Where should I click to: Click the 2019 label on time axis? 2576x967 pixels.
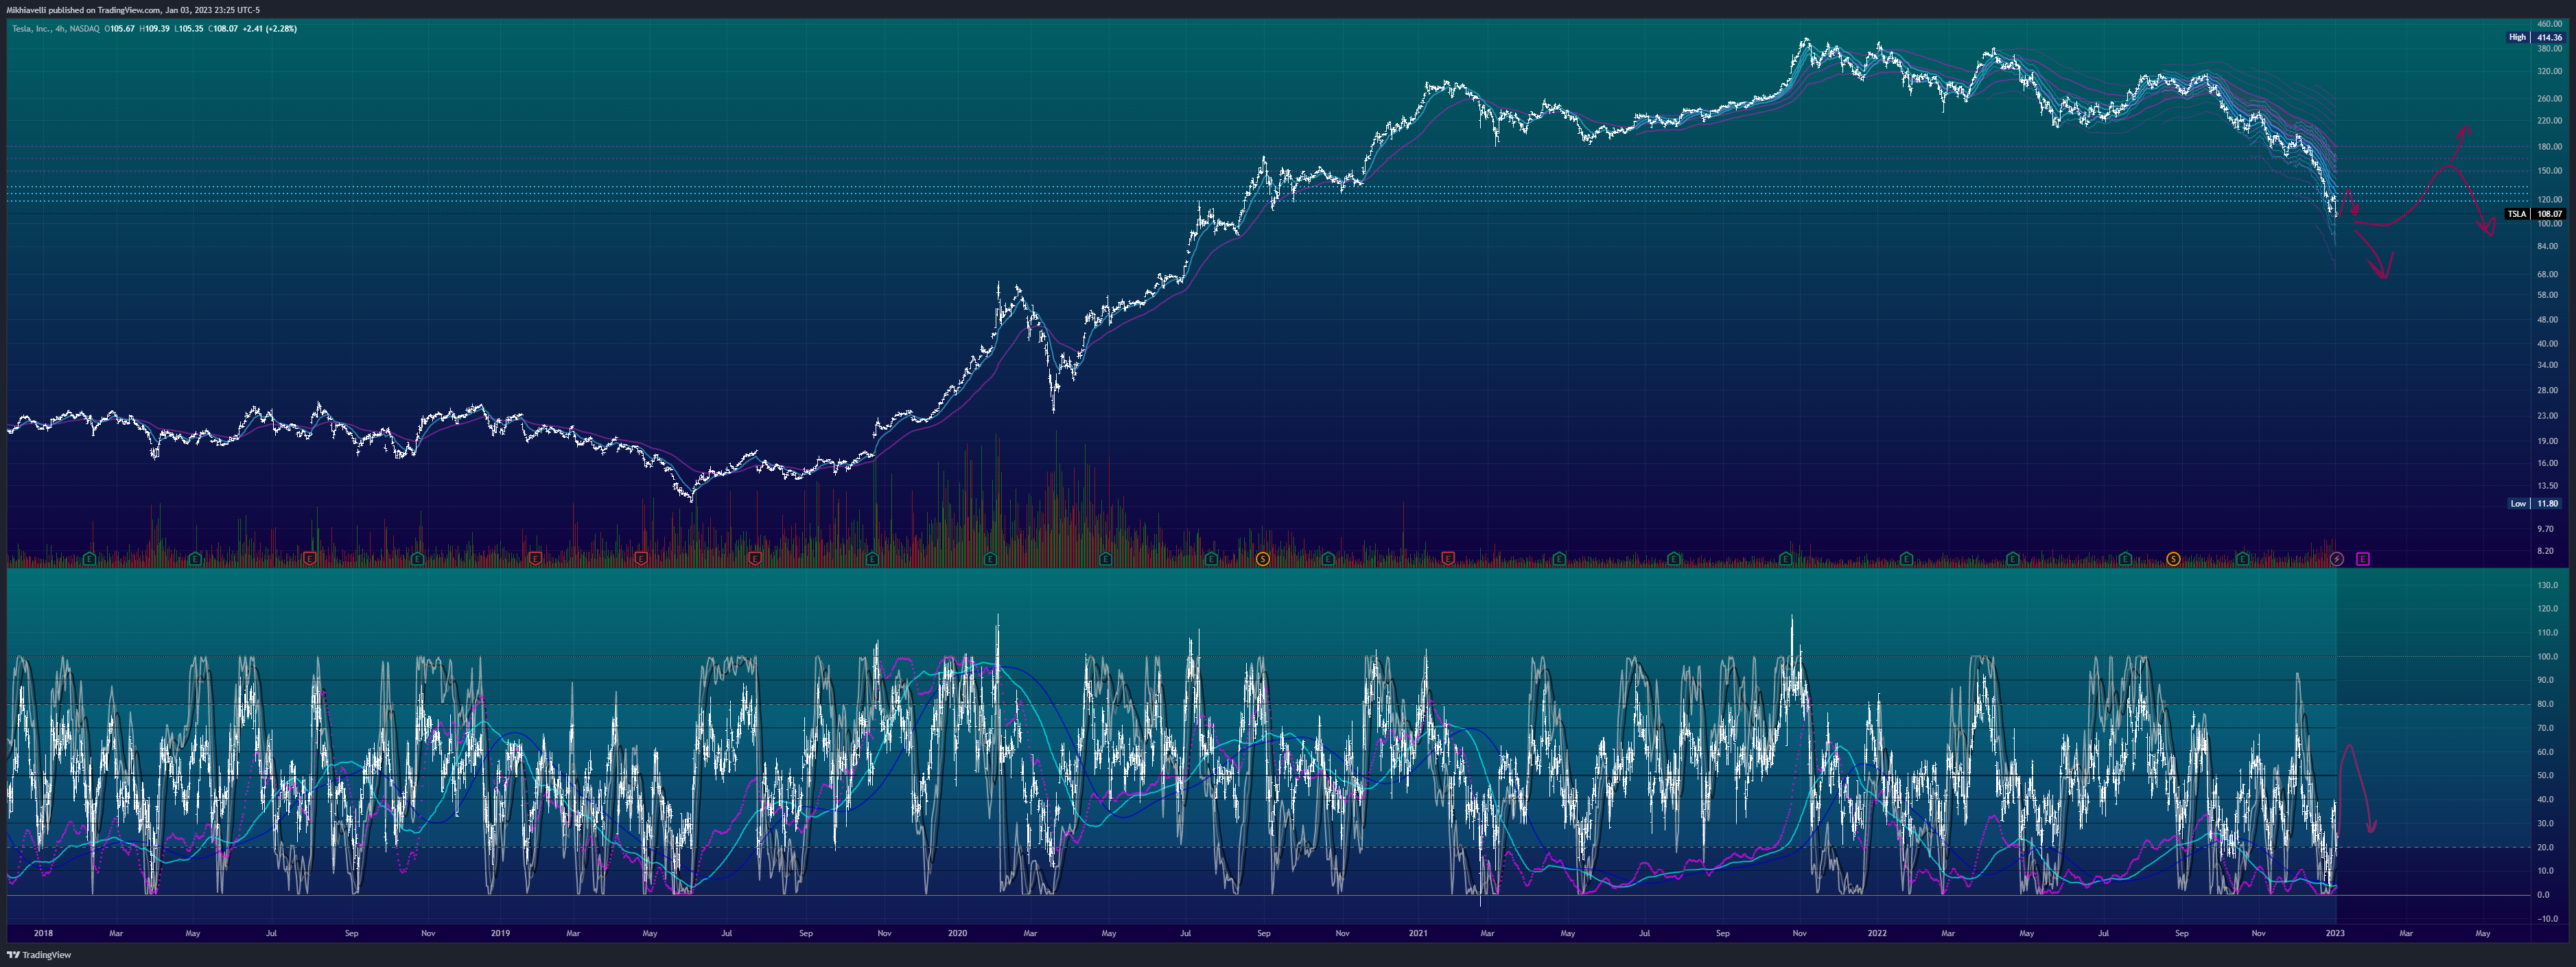click(x=500, y=933)
